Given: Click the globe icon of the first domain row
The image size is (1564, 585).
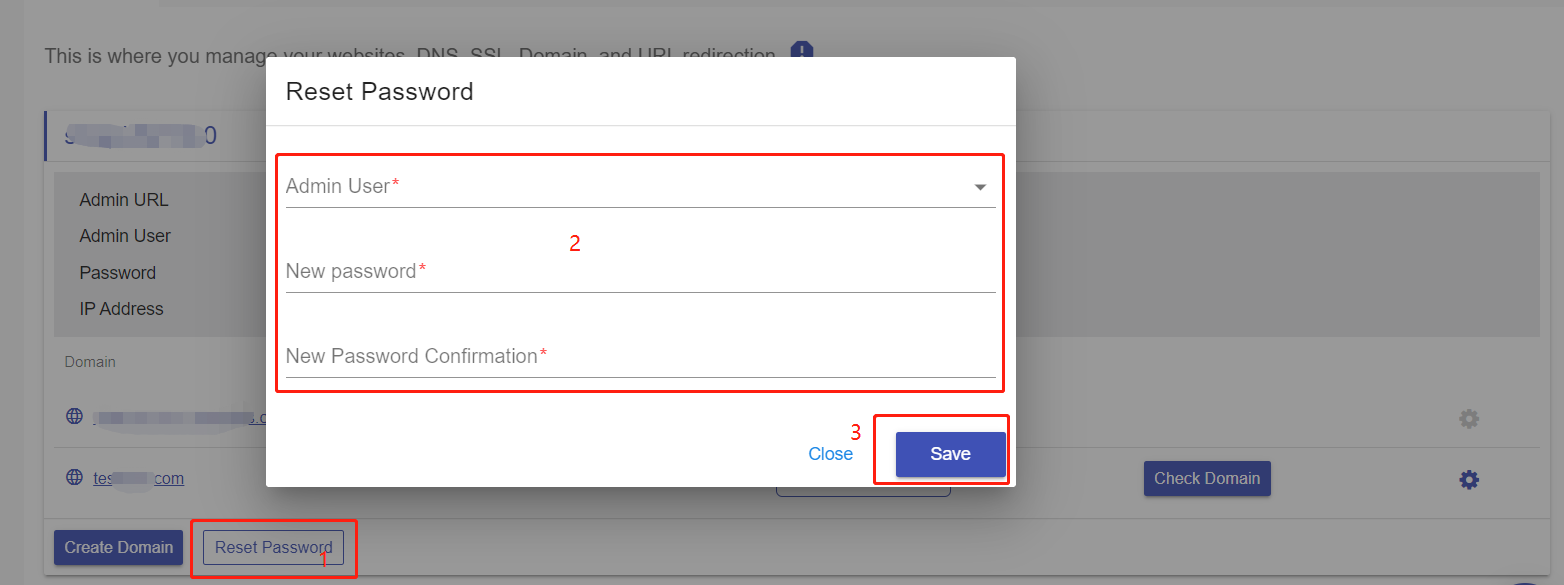Looking at the screenshot, I should pyautogui.click(x=74, y=416).
